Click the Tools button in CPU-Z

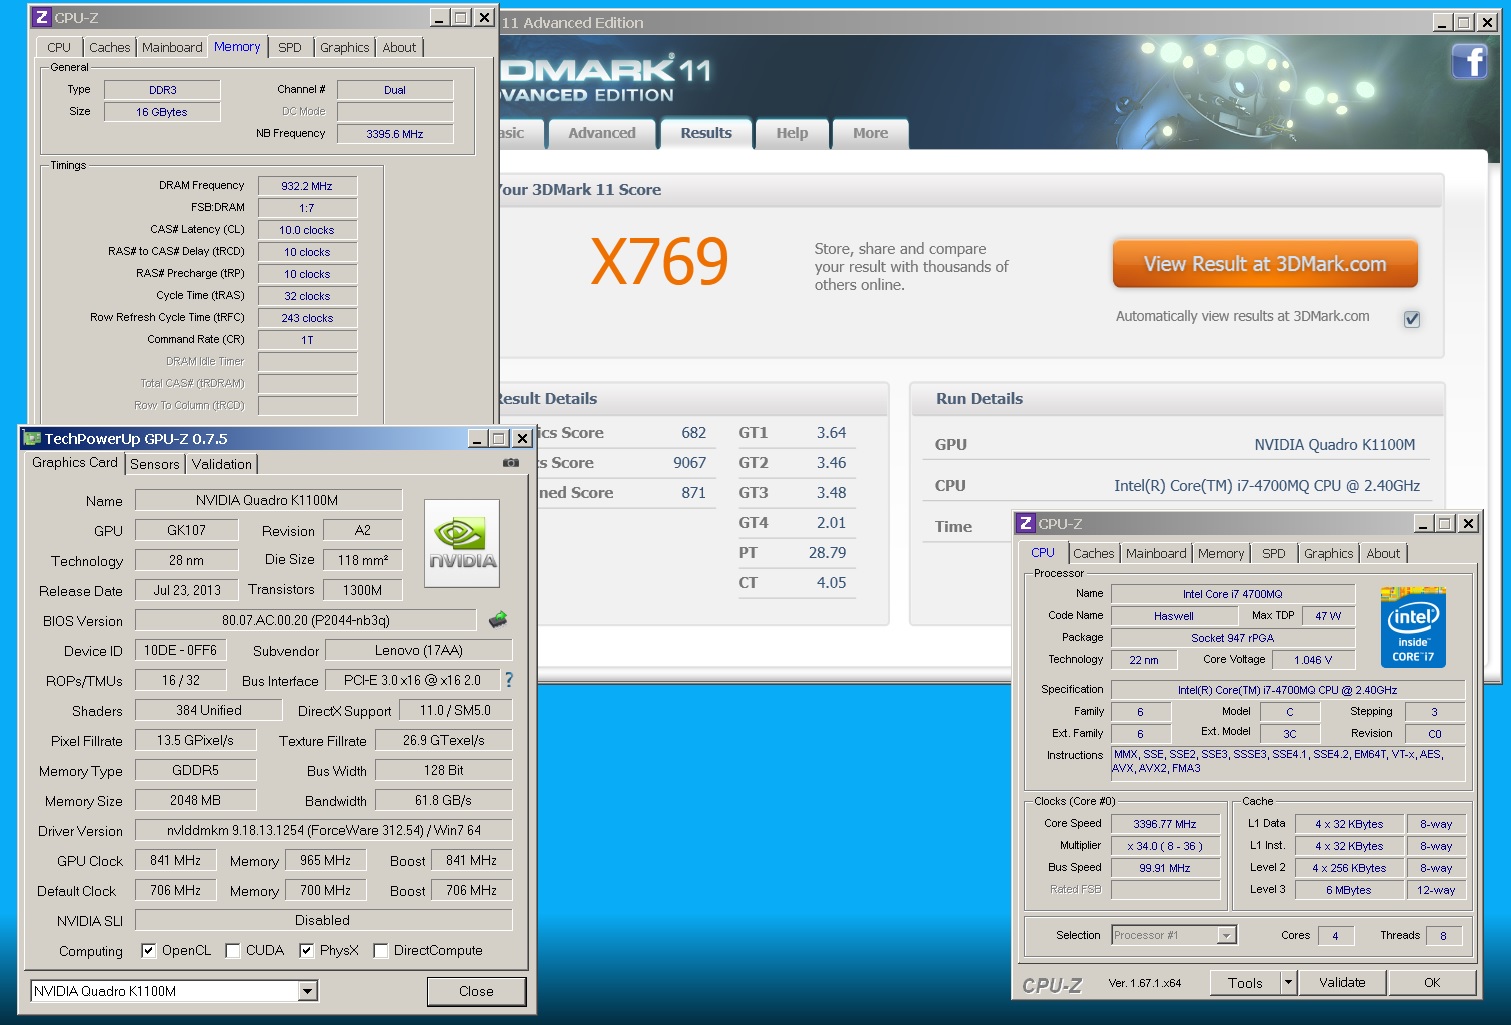pyautogui.click(x=1245, y=982)
